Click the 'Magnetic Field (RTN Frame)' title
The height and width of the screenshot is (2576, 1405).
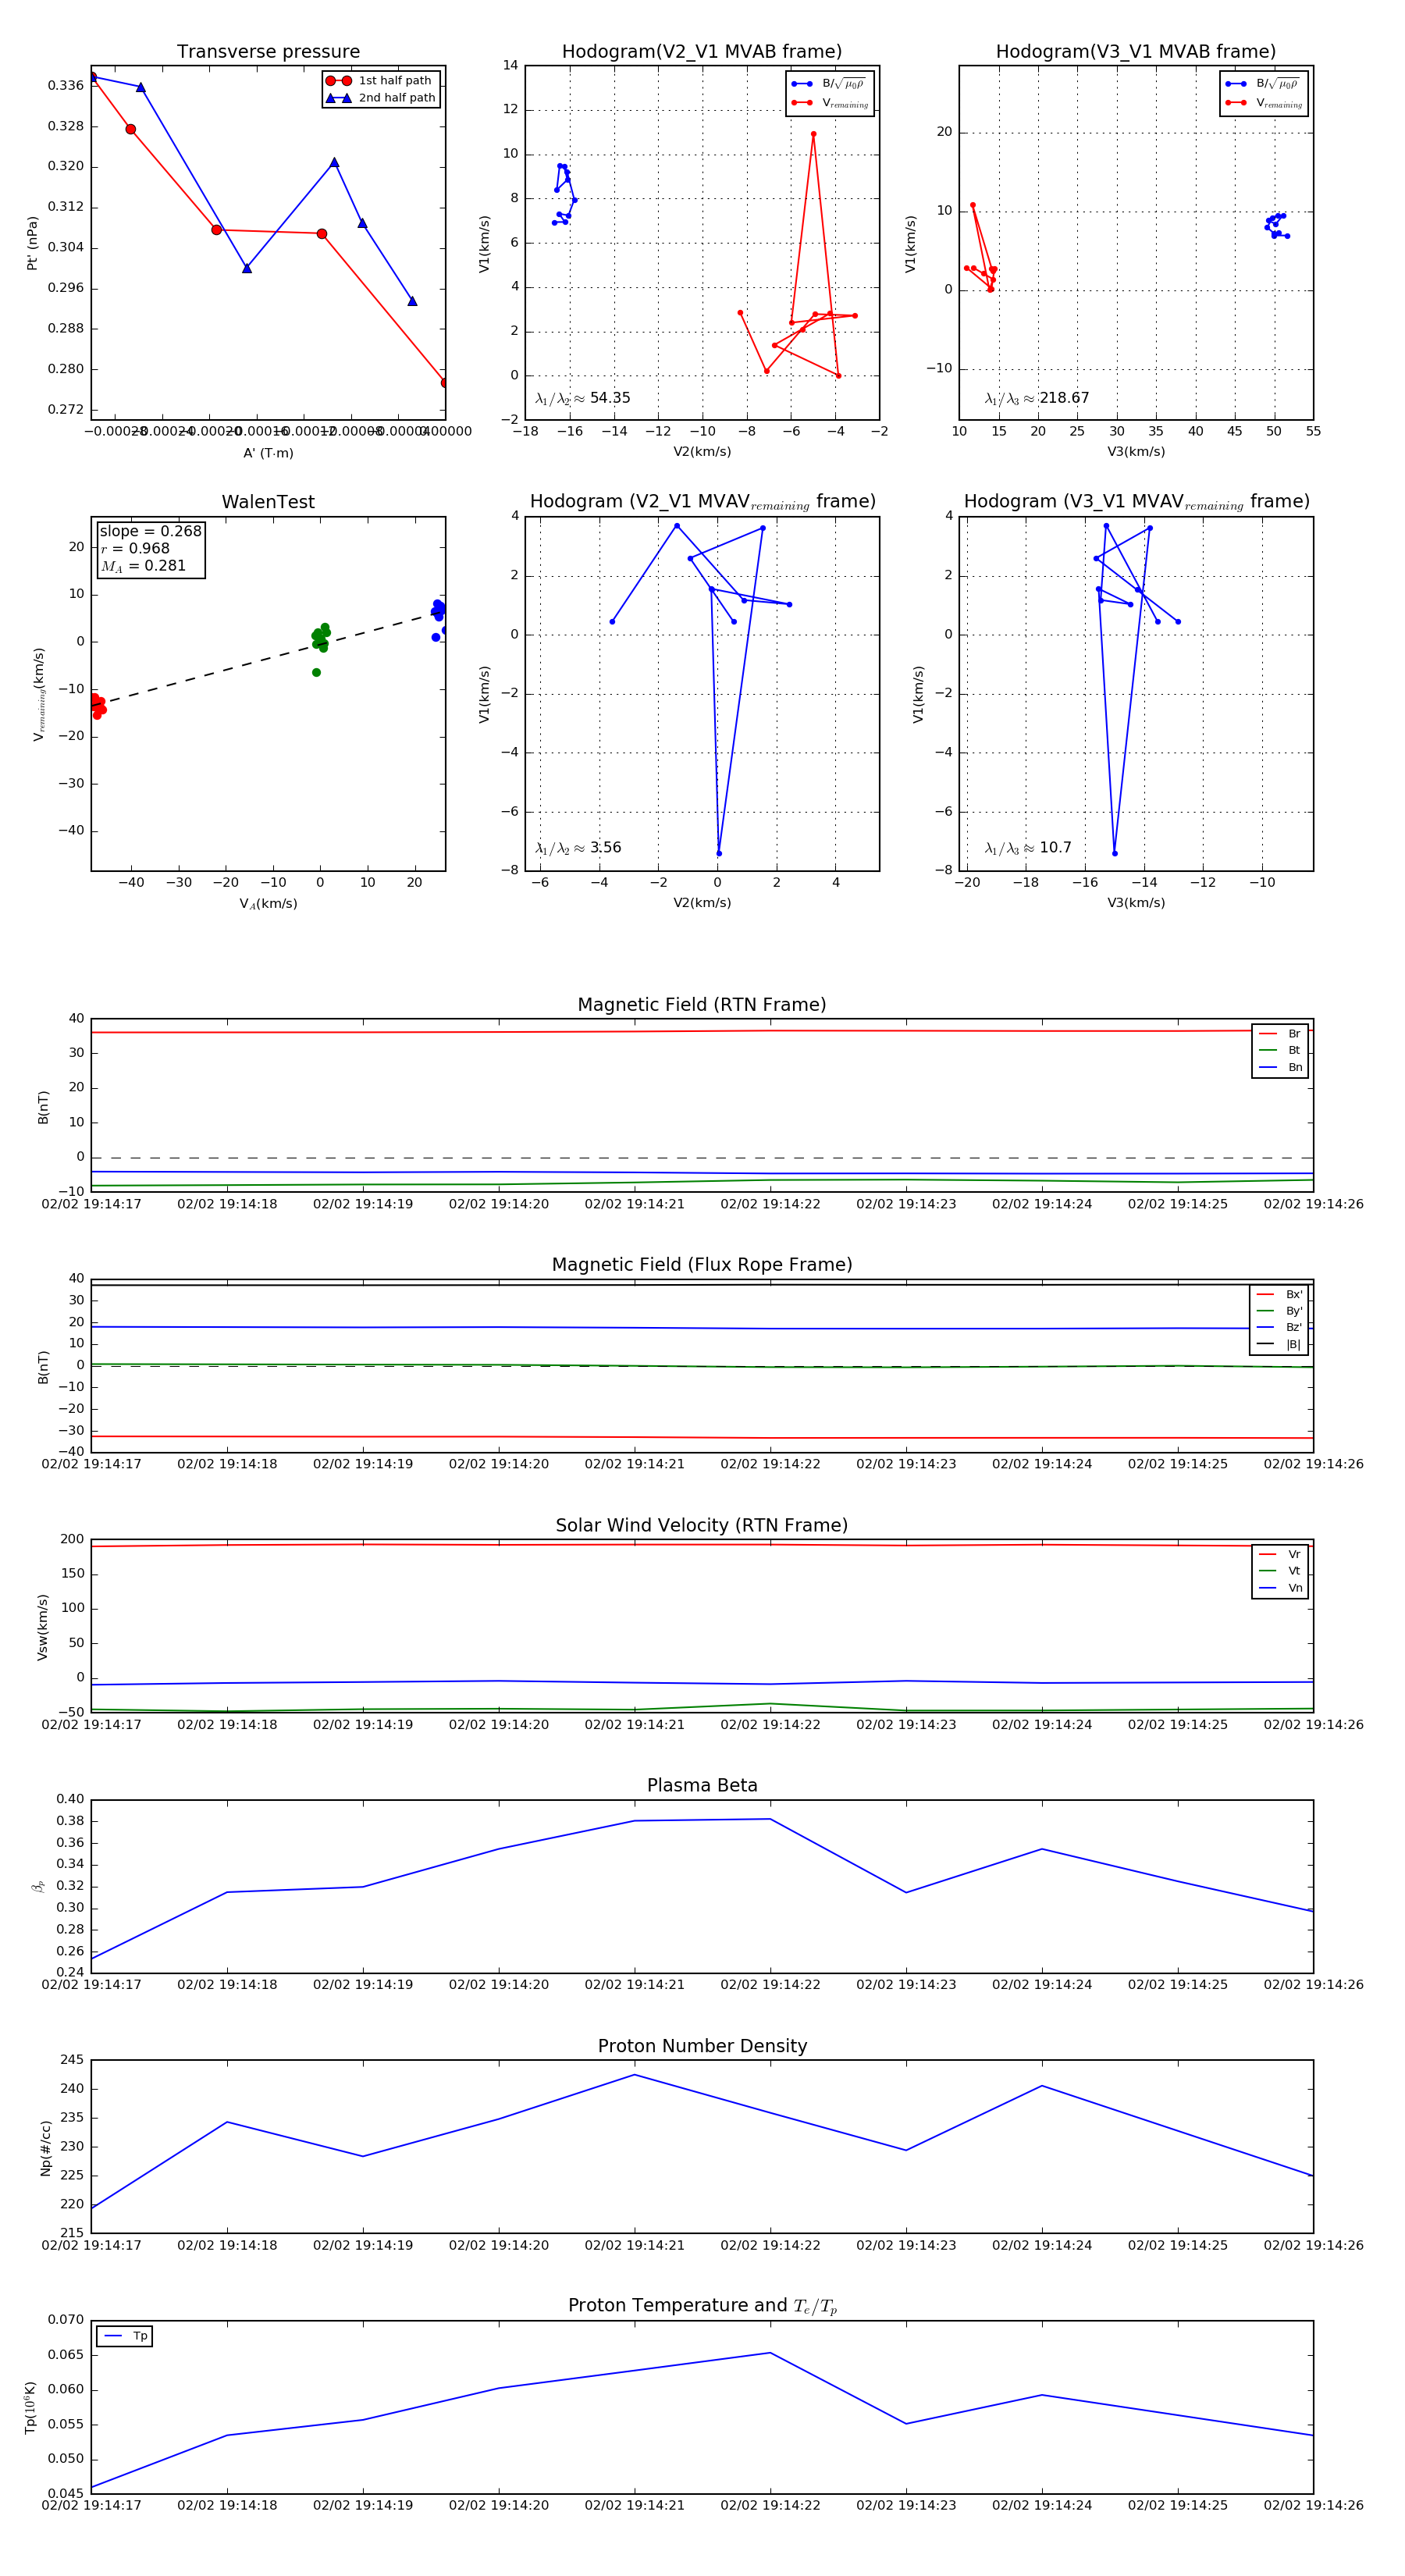[x=702, y=1005]
